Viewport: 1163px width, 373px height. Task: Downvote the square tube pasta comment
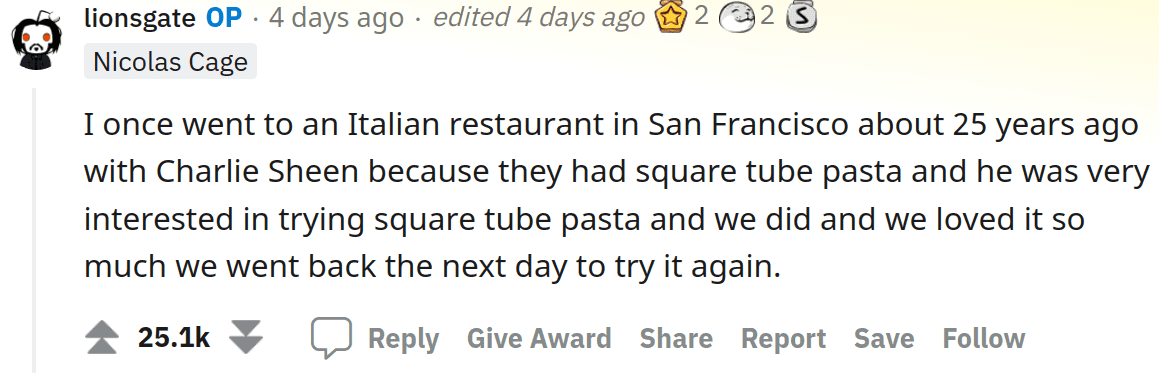click(x=246, y=339)
